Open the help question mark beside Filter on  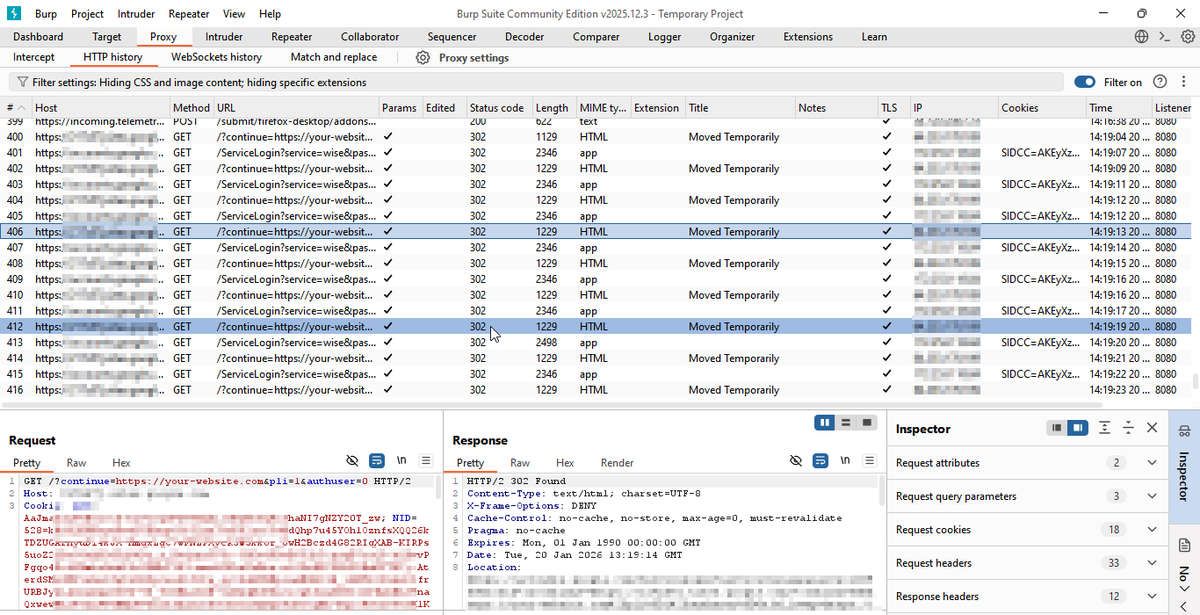(x=1160, y=82)
